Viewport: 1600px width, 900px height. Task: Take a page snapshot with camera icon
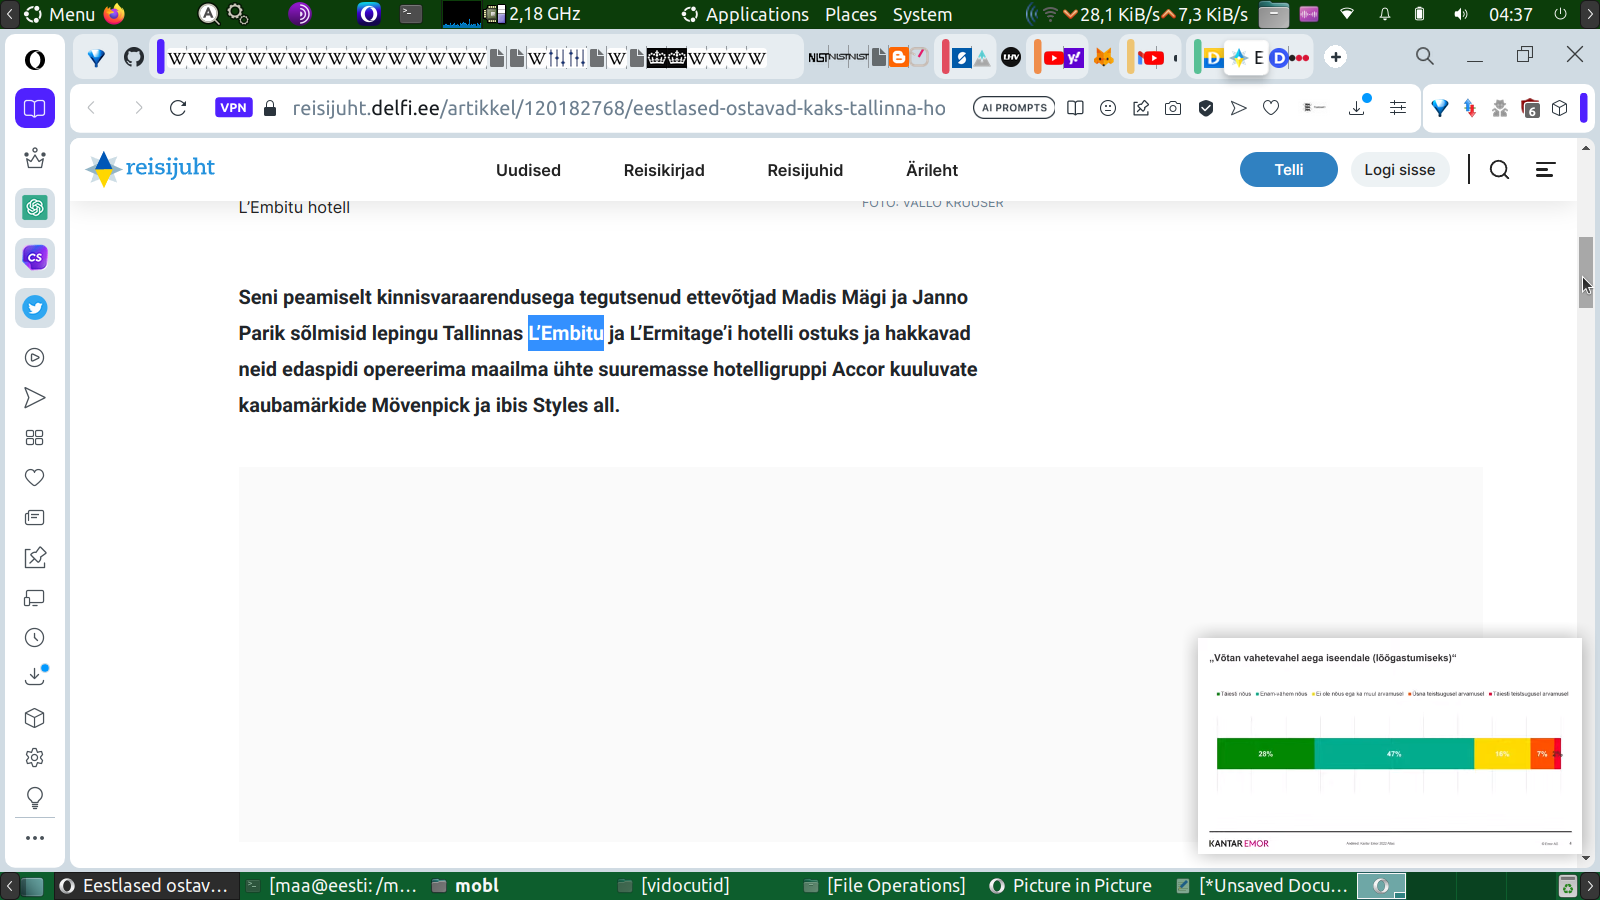tap(1173, 108)
